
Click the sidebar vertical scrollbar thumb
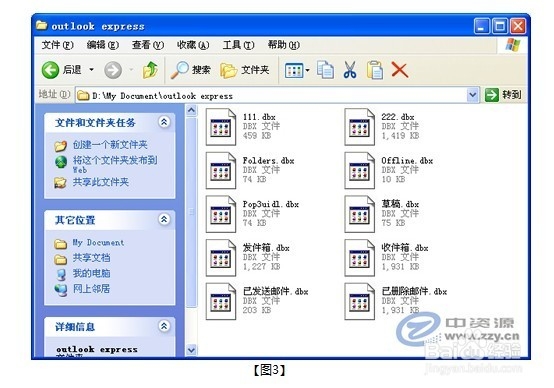coord(191,212)
